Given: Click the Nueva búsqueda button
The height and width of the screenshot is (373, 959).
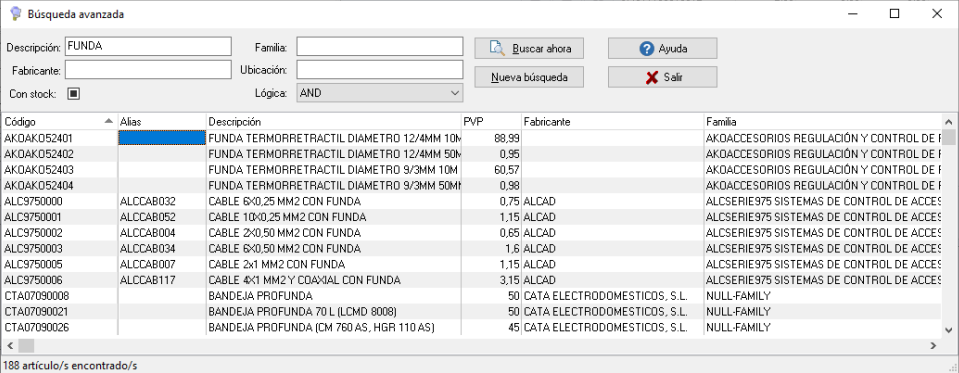Looking at the screenshot, I should (529, 77).
